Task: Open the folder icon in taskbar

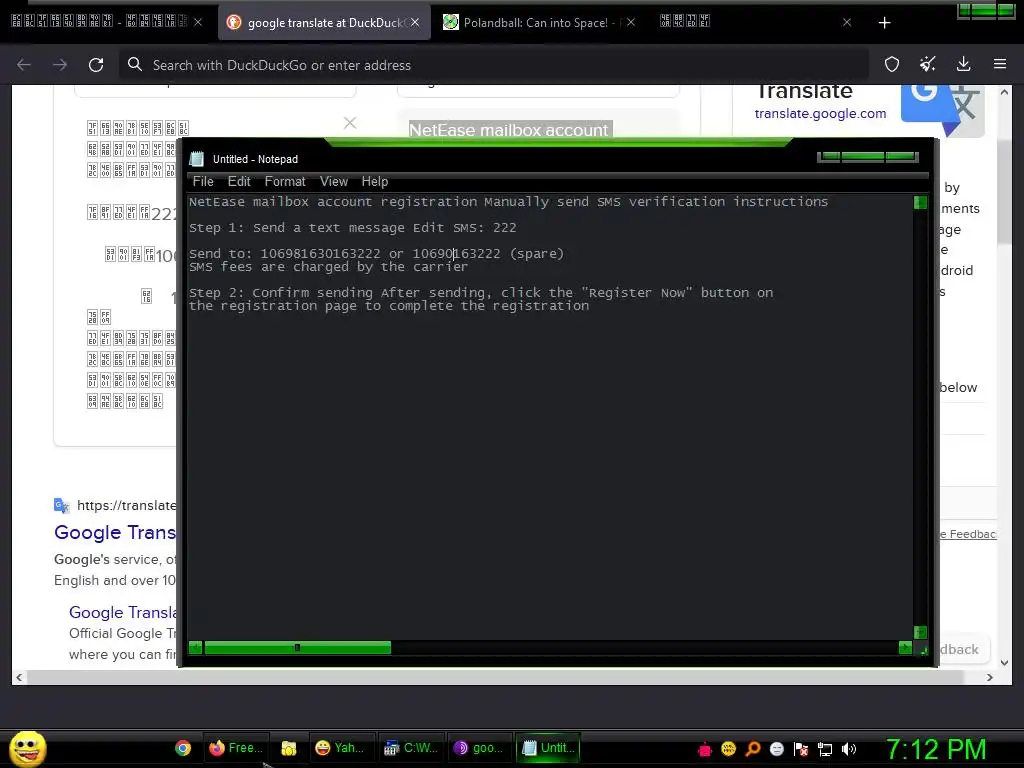Action: click(289, 748)
